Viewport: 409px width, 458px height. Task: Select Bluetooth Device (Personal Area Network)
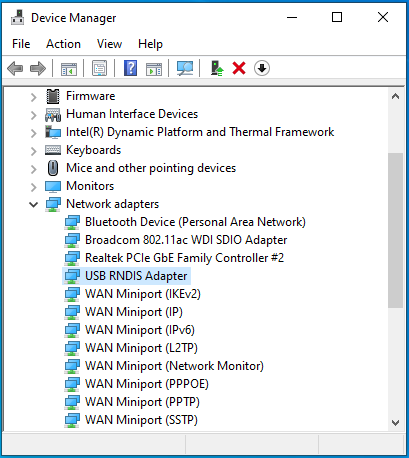(195, 222)
